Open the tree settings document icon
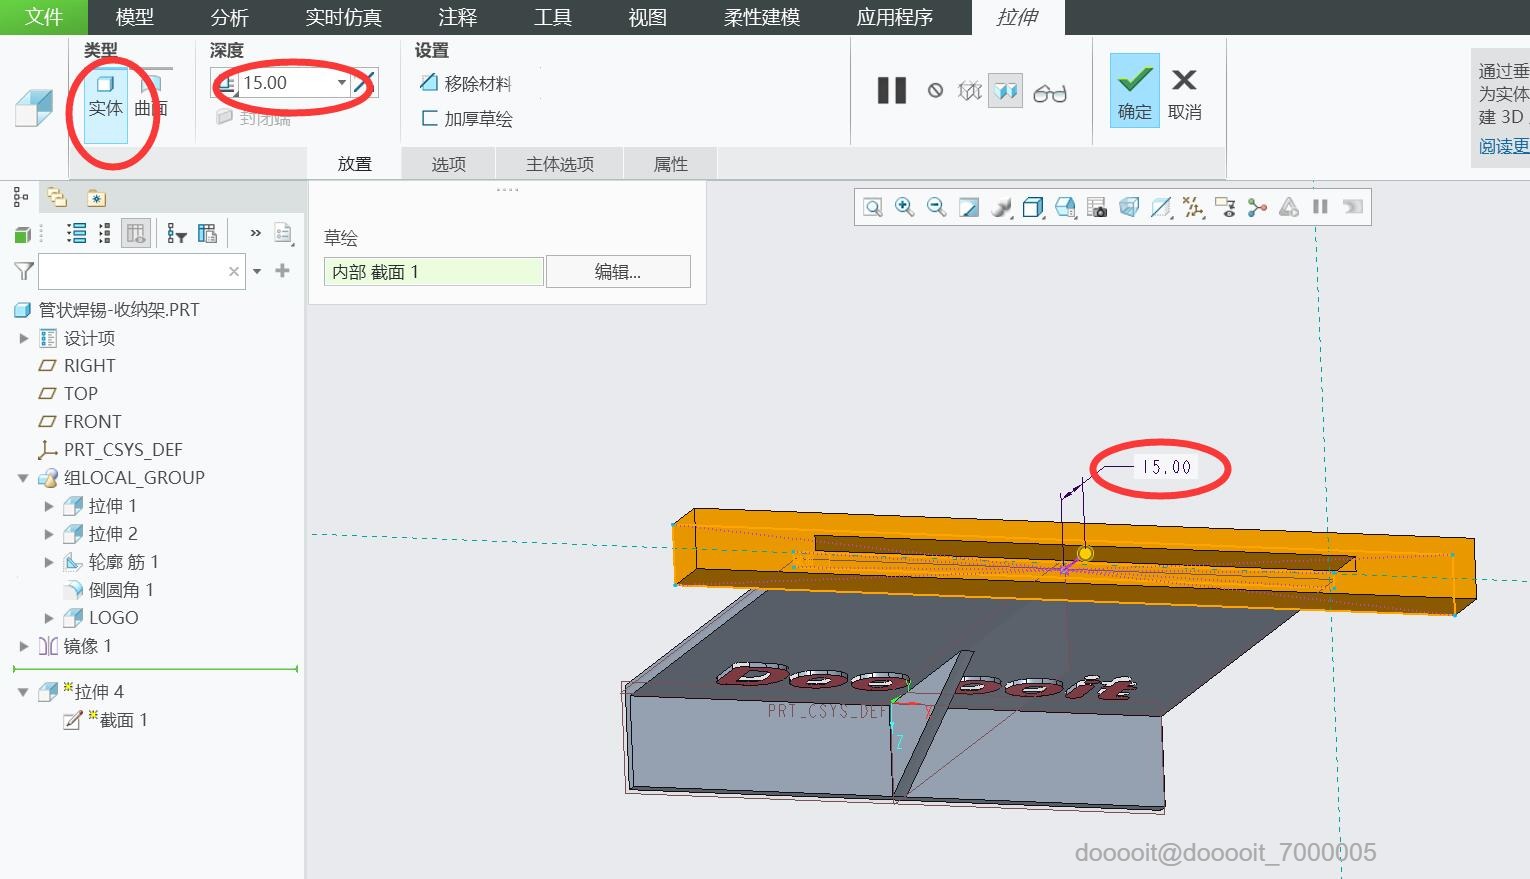Image resolution: width=1530 pixels, height=879 pixels. pyautogui.click(x=283, y=234)
